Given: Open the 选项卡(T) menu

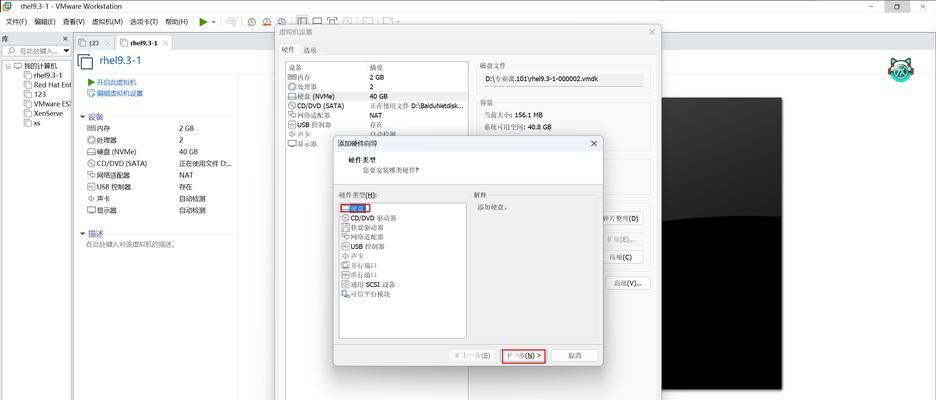Looking at the screenshot, I should [x=144, y=21].
